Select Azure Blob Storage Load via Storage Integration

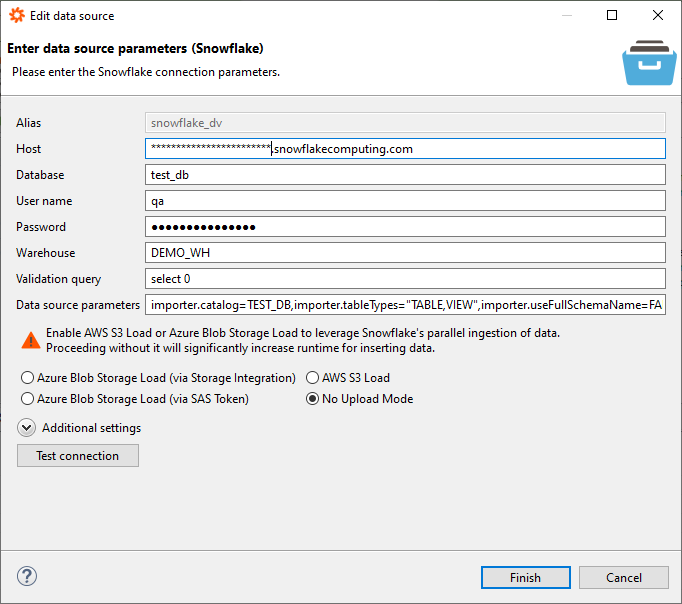(28, 378)
